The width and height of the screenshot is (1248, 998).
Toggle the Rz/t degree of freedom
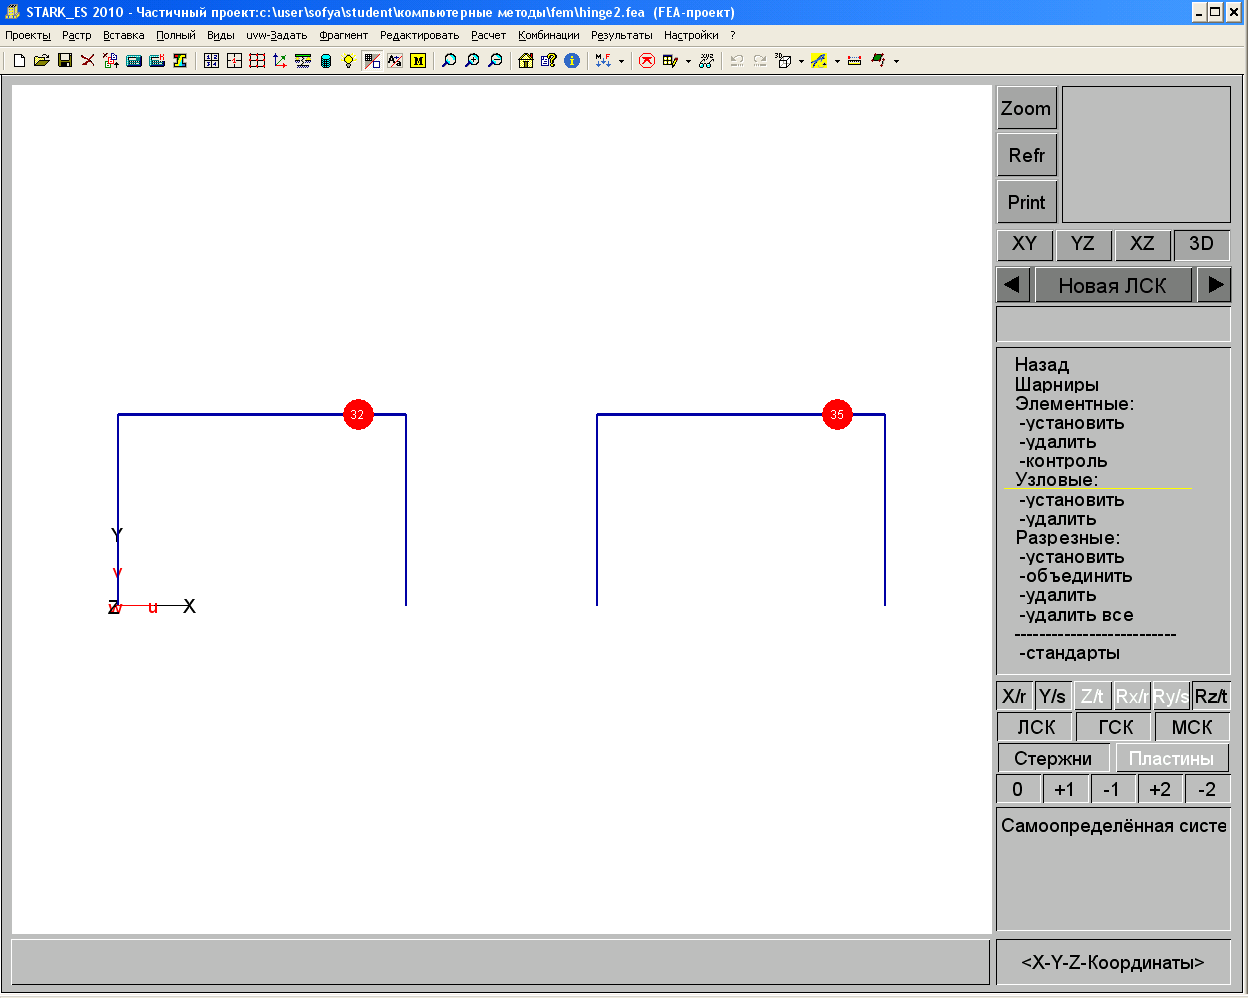(x=1211, y=696)
